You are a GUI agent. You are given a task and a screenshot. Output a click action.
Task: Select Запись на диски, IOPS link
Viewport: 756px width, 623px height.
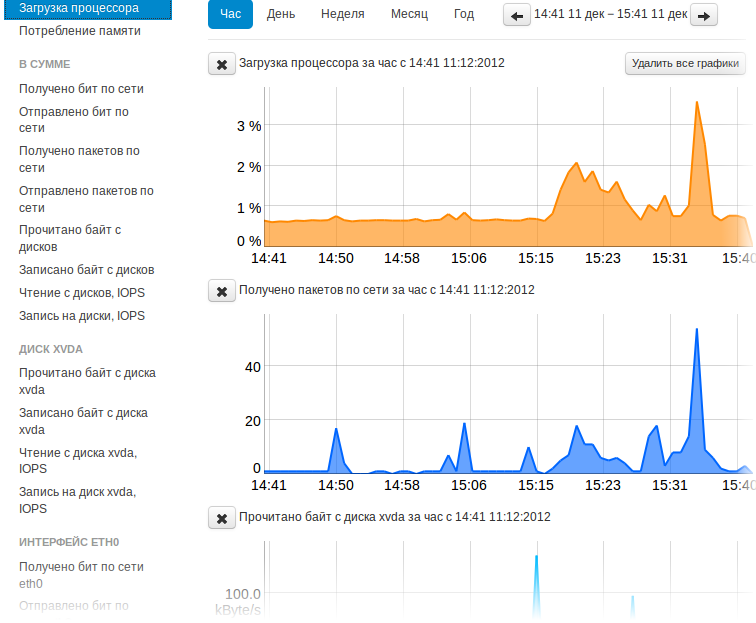(82, 316)
